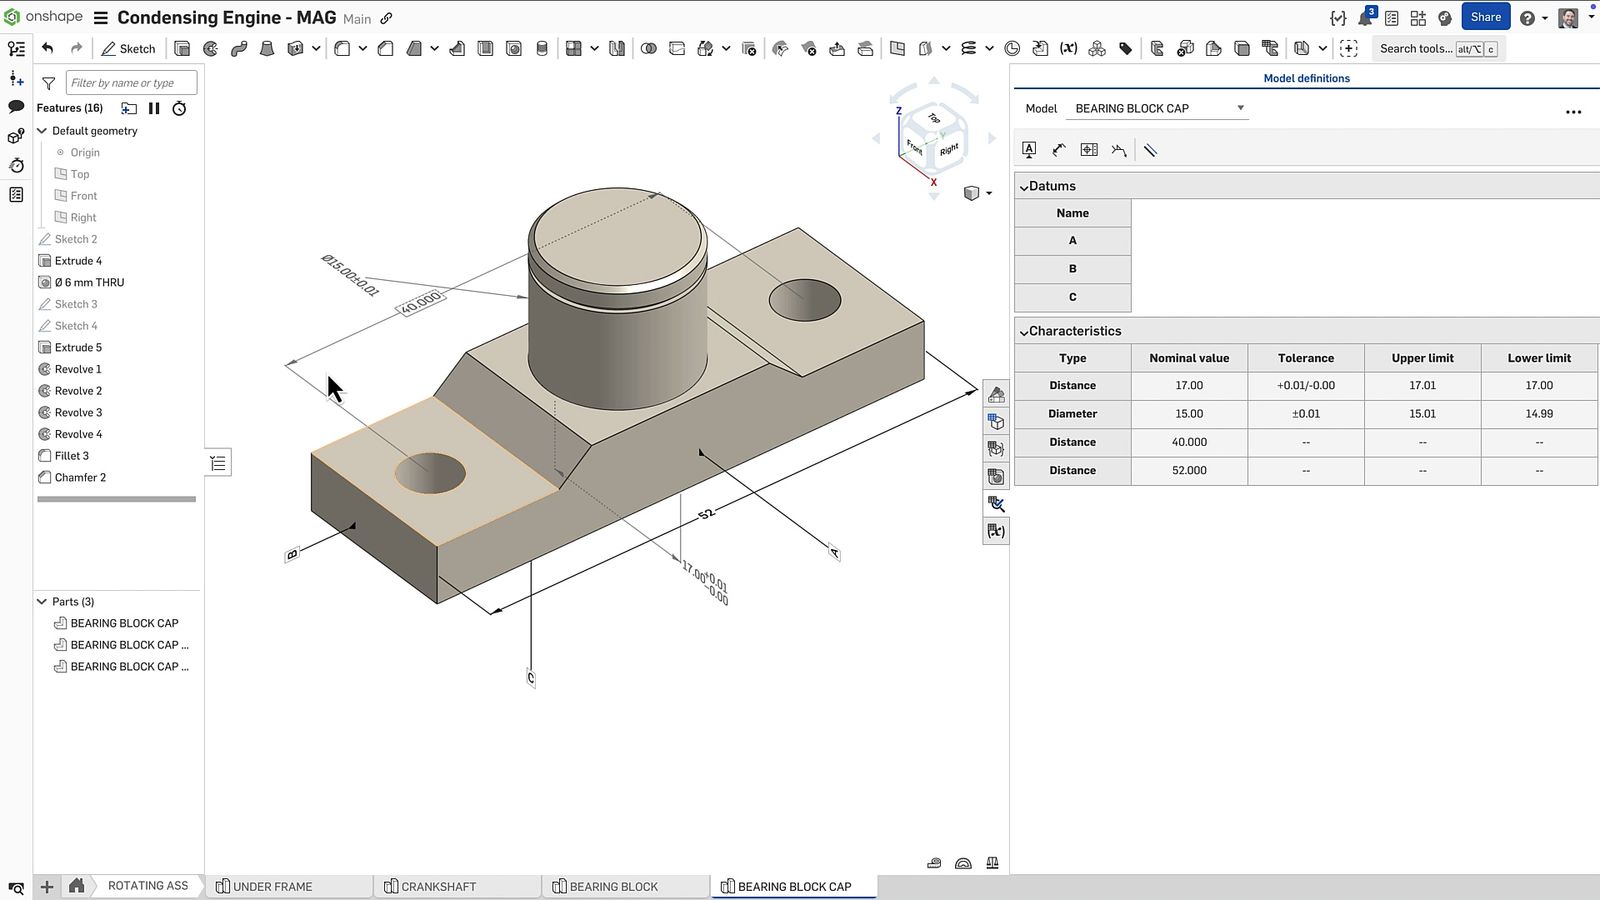The image size is (1600, 900).
Task: Open the hamburger menu next to the document title
Action: point(99,17)
